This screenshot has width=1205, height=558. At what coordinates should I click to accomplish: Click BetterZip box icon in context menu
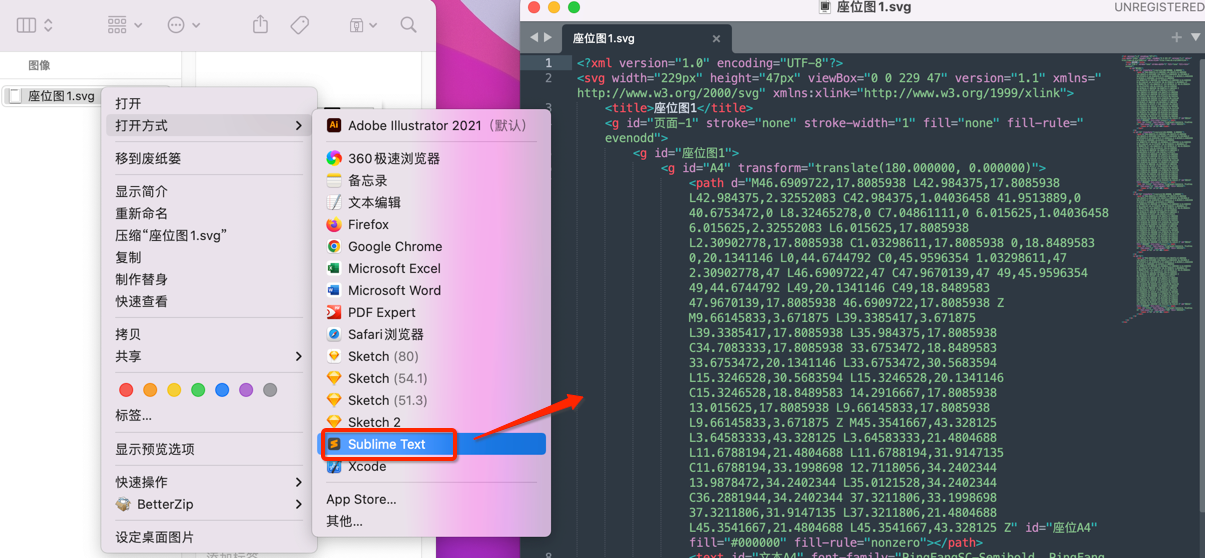123,504
